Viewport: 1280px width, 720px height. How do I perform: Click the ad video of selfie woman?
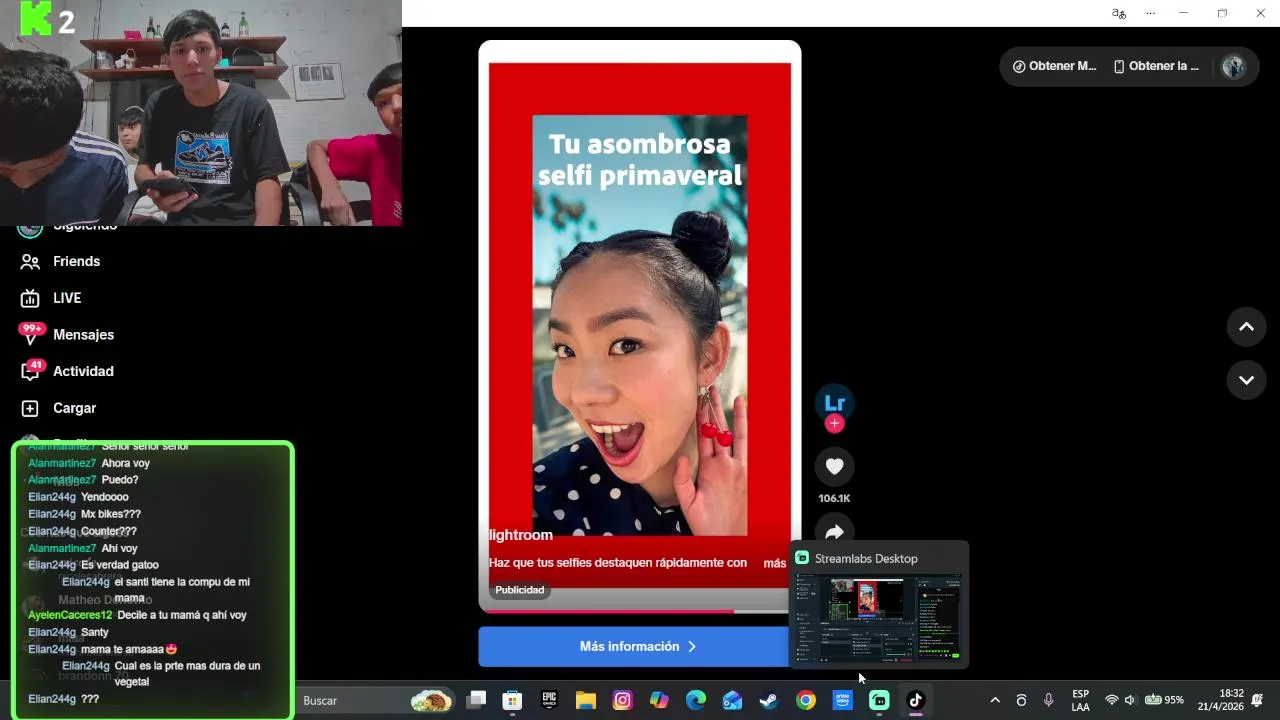pyautogui.click(x=640, y=325)
